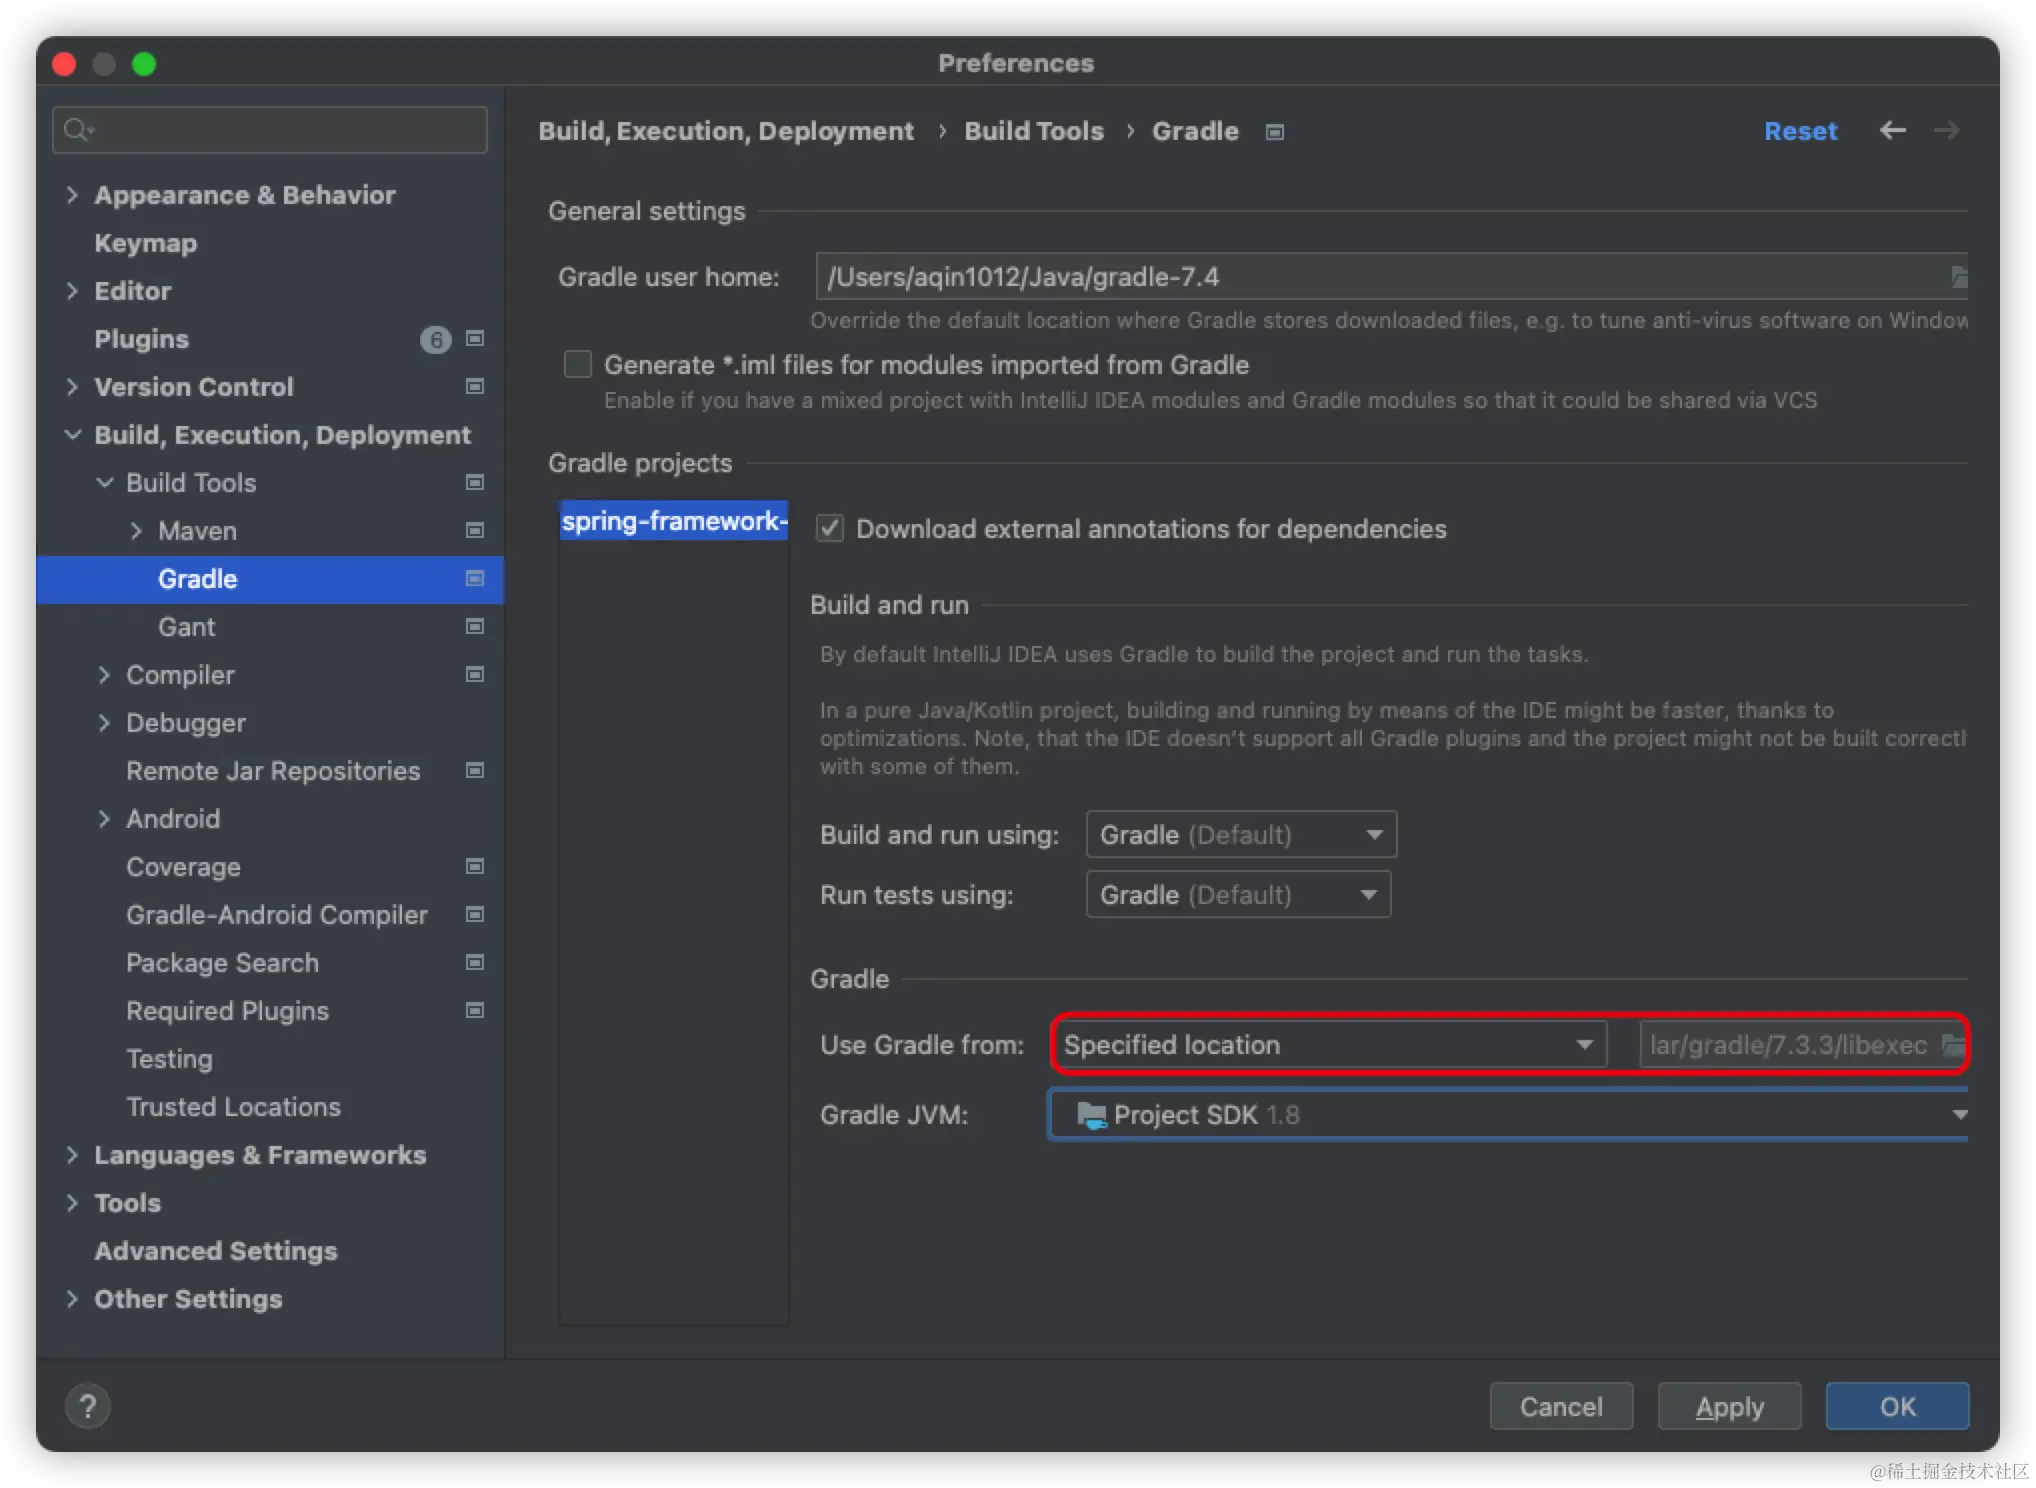Click project-settings icon next to Version Control
The height and width of the screenshot is (1488, 2036).
coord(475,387)
